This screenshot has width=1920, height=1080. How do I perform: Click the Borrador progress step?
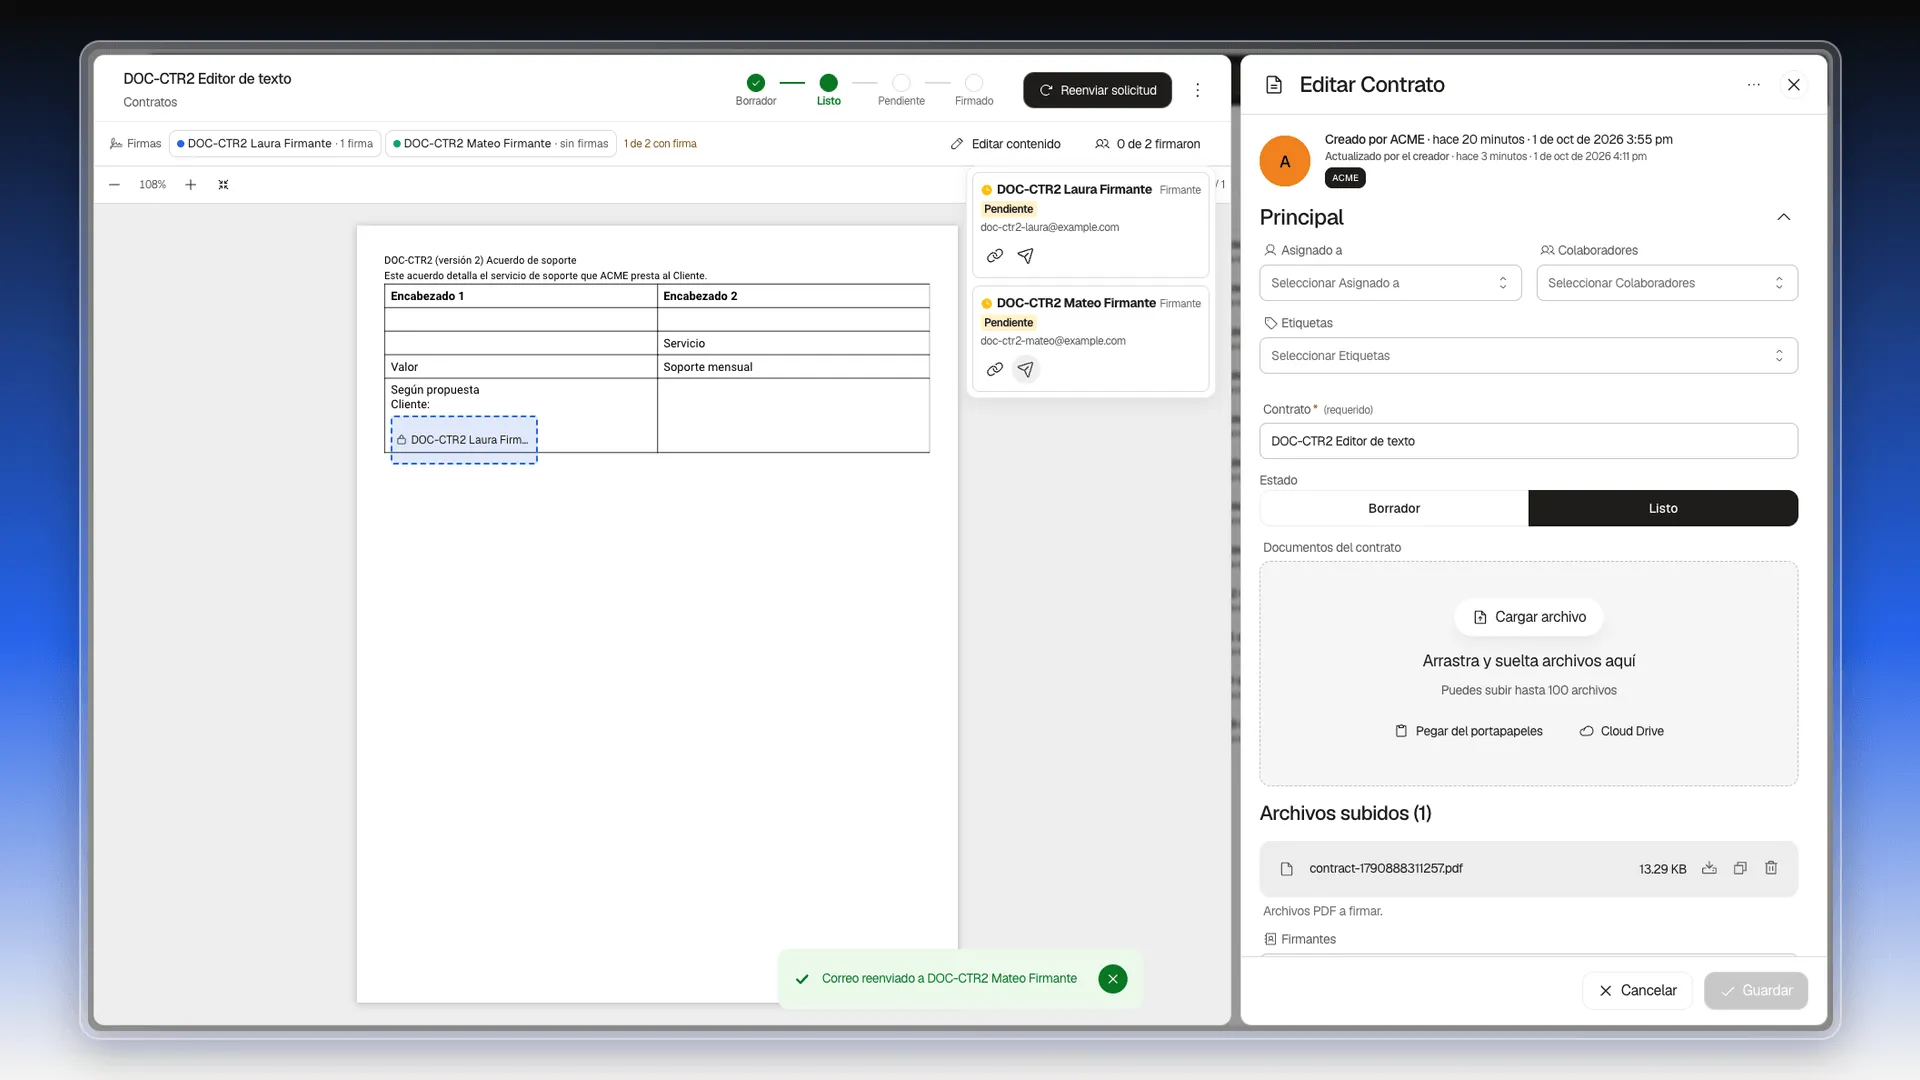pos(756,89)
